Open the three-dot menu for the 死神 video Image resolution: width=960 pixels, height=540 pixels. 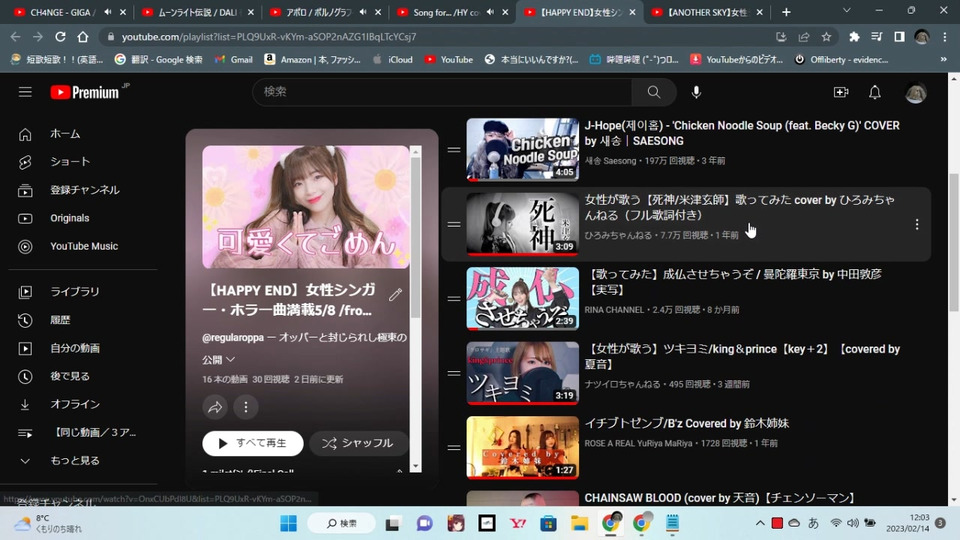click(x=917, y=225)
